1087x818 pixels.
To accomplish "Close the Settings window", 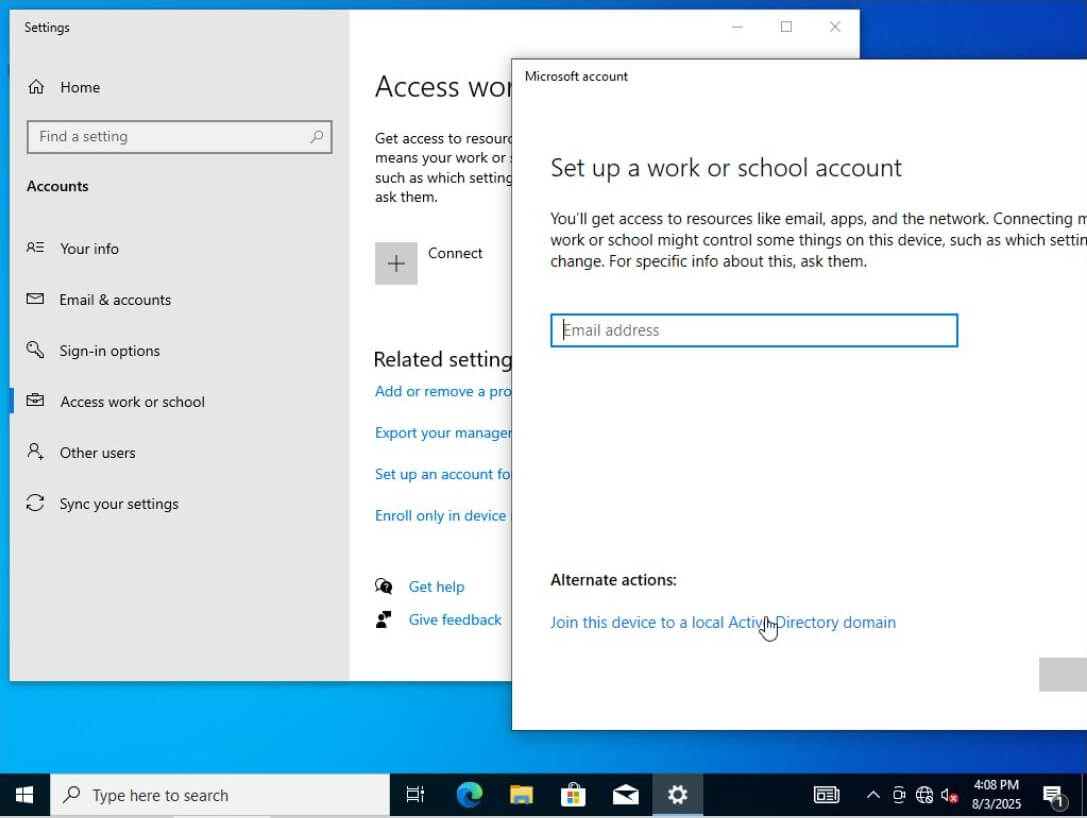I will pyautogui.click(x=835, y=27).
